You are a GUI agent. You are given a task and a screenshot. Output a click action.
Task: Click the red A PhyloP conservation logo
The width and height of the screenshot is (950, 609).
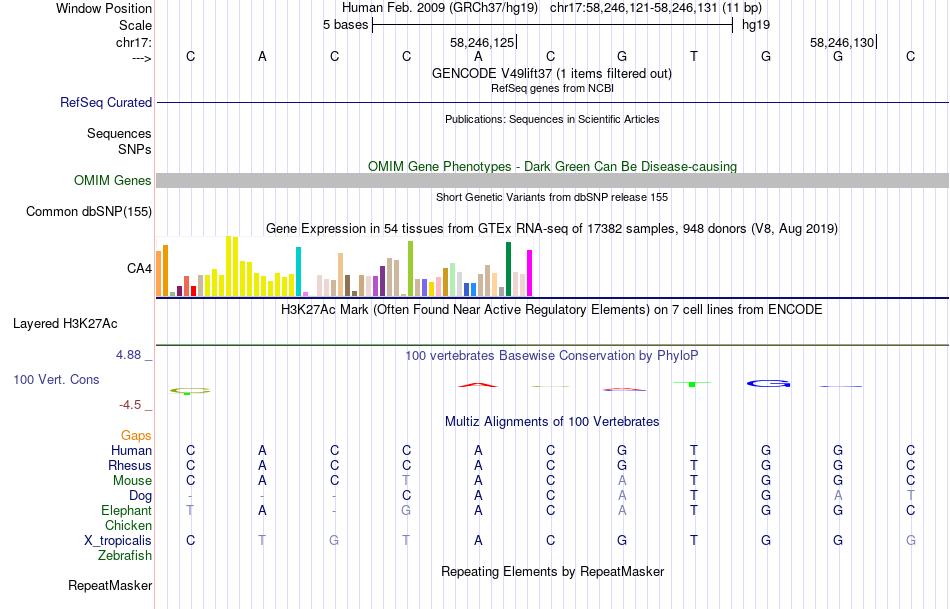point(478,385)
